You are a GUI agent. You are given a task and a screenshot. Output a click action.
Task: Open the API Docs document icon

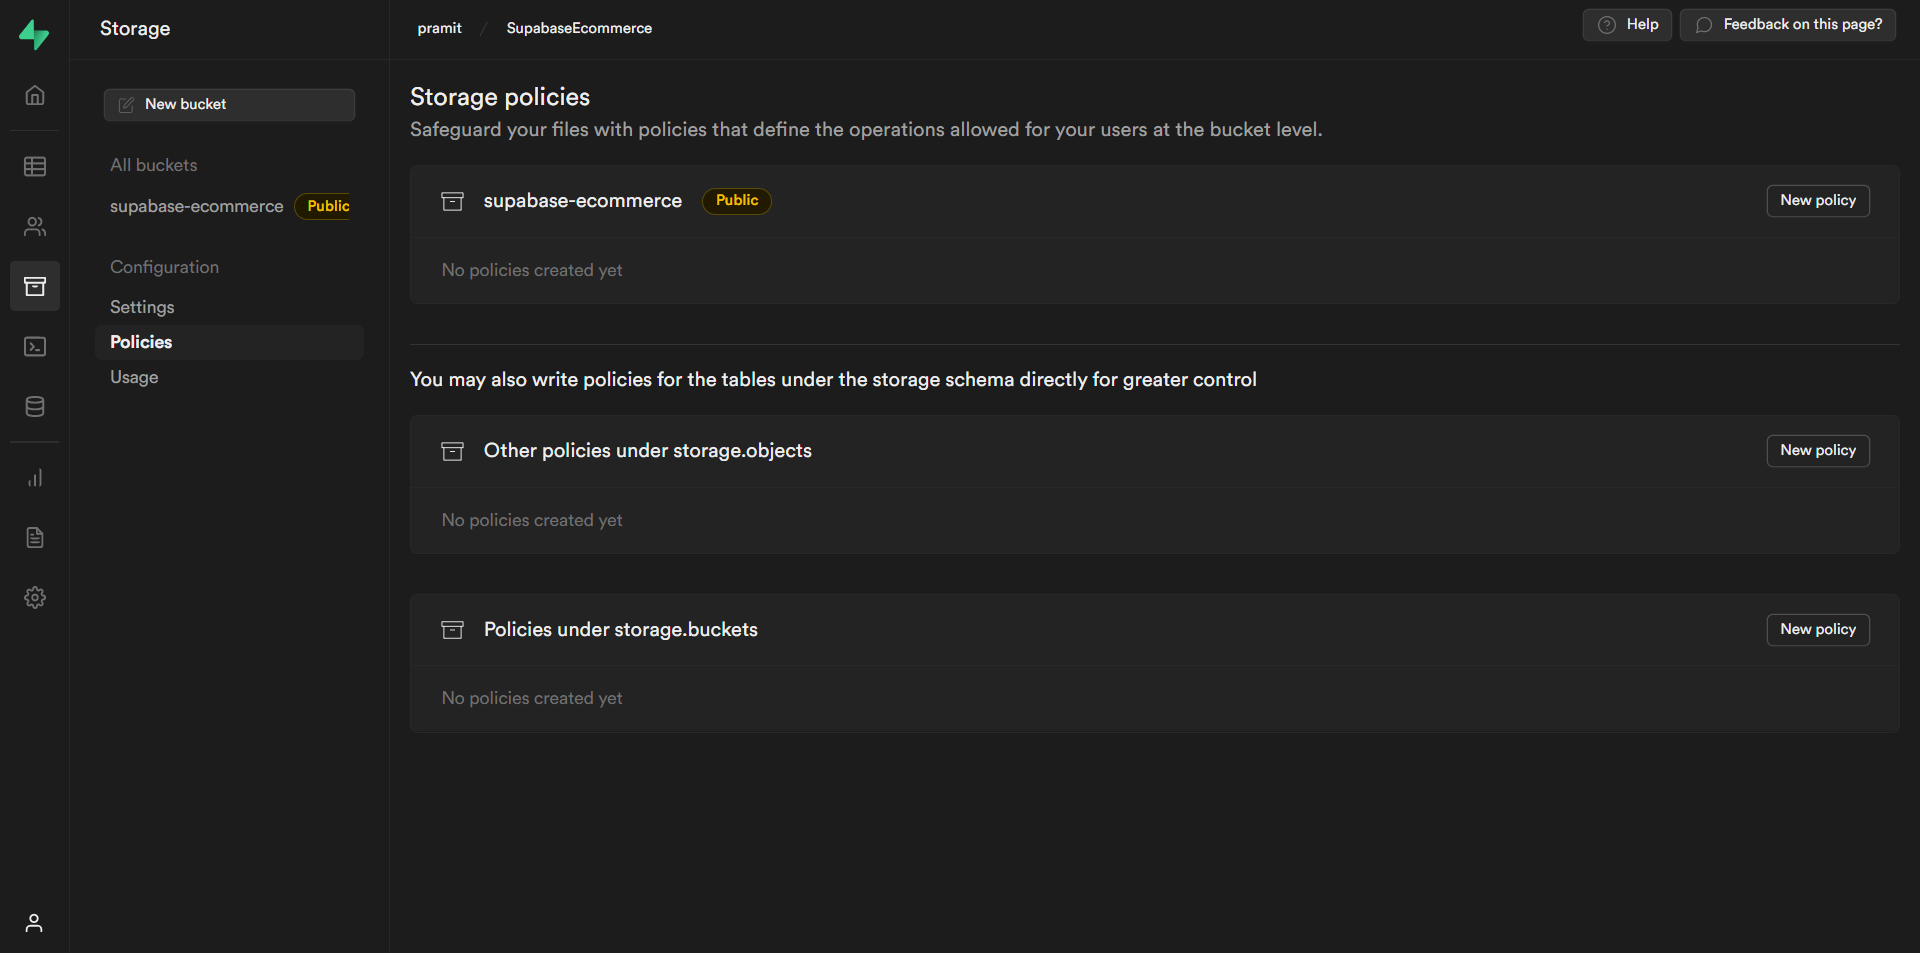[35, 538]
